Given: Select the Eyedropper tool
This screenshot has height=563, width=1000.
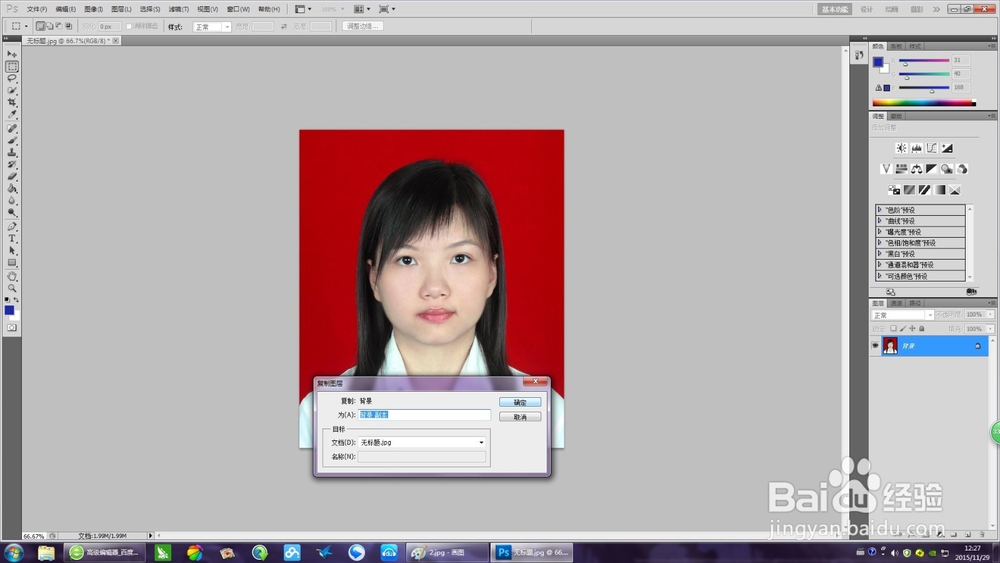Looking at the screenshot, I should coord(12,115).
